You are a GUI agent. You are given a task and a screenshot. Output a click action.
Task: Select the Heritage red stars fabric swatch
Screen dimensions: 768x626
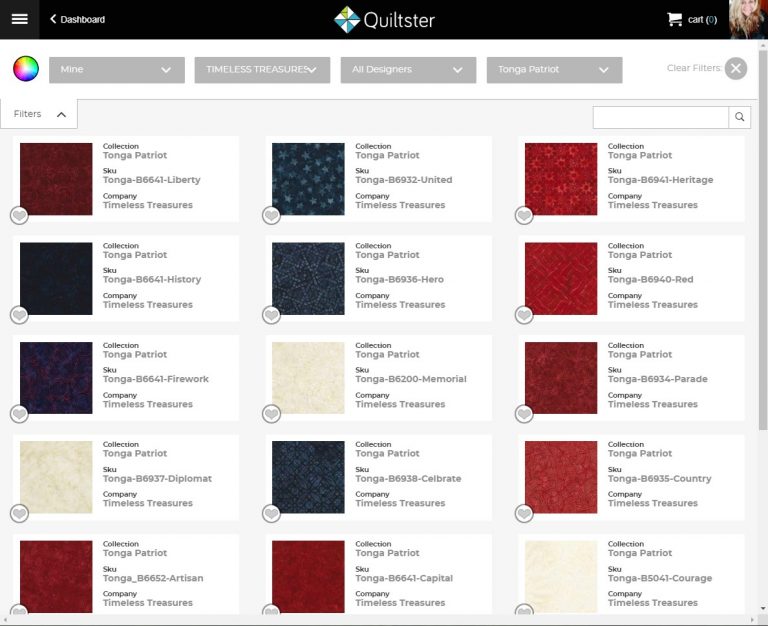(561, 179)
